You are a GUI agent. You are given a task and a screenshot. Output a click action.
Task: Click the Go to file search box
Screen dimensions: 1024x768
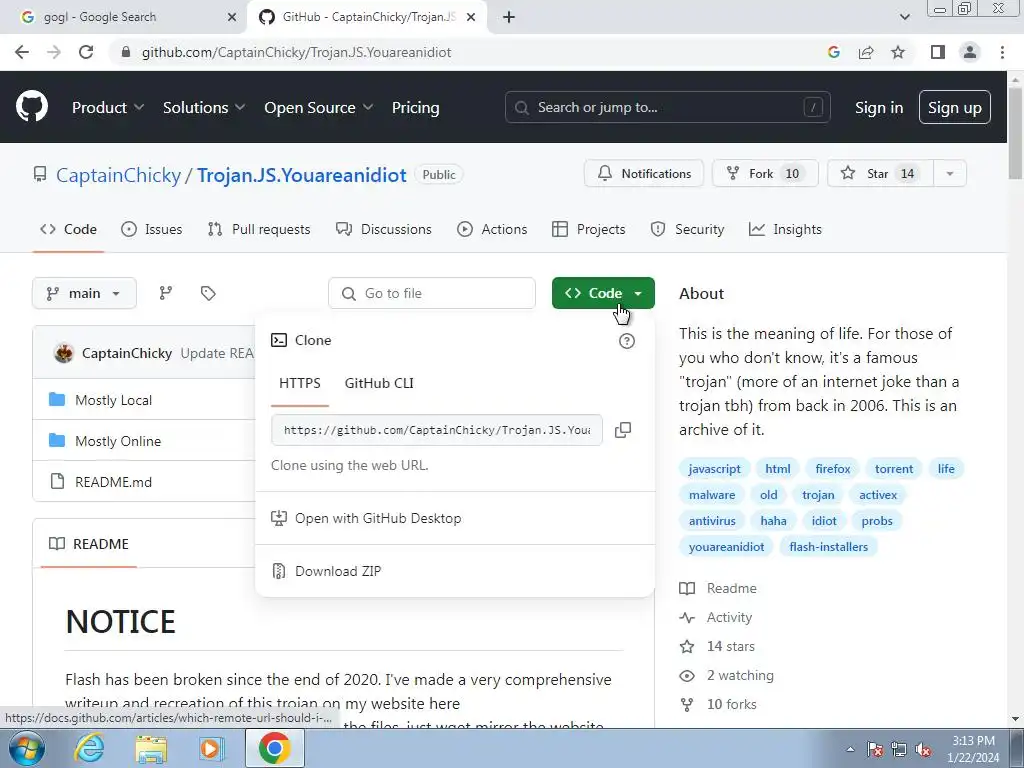[x=432, y=293]
